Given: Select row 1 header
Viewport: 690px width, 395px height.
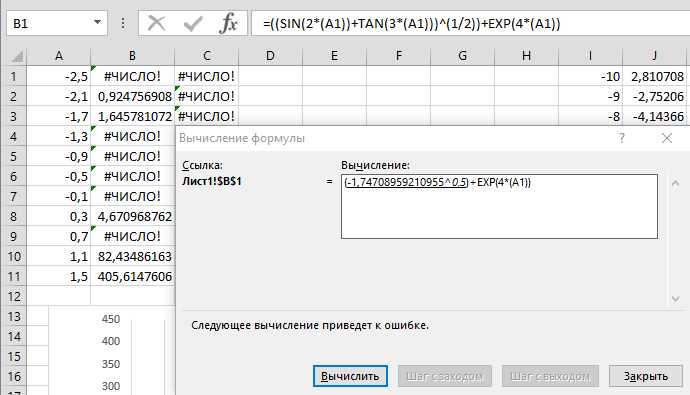Looking at the screenshot, I should (x=13, y=76).
